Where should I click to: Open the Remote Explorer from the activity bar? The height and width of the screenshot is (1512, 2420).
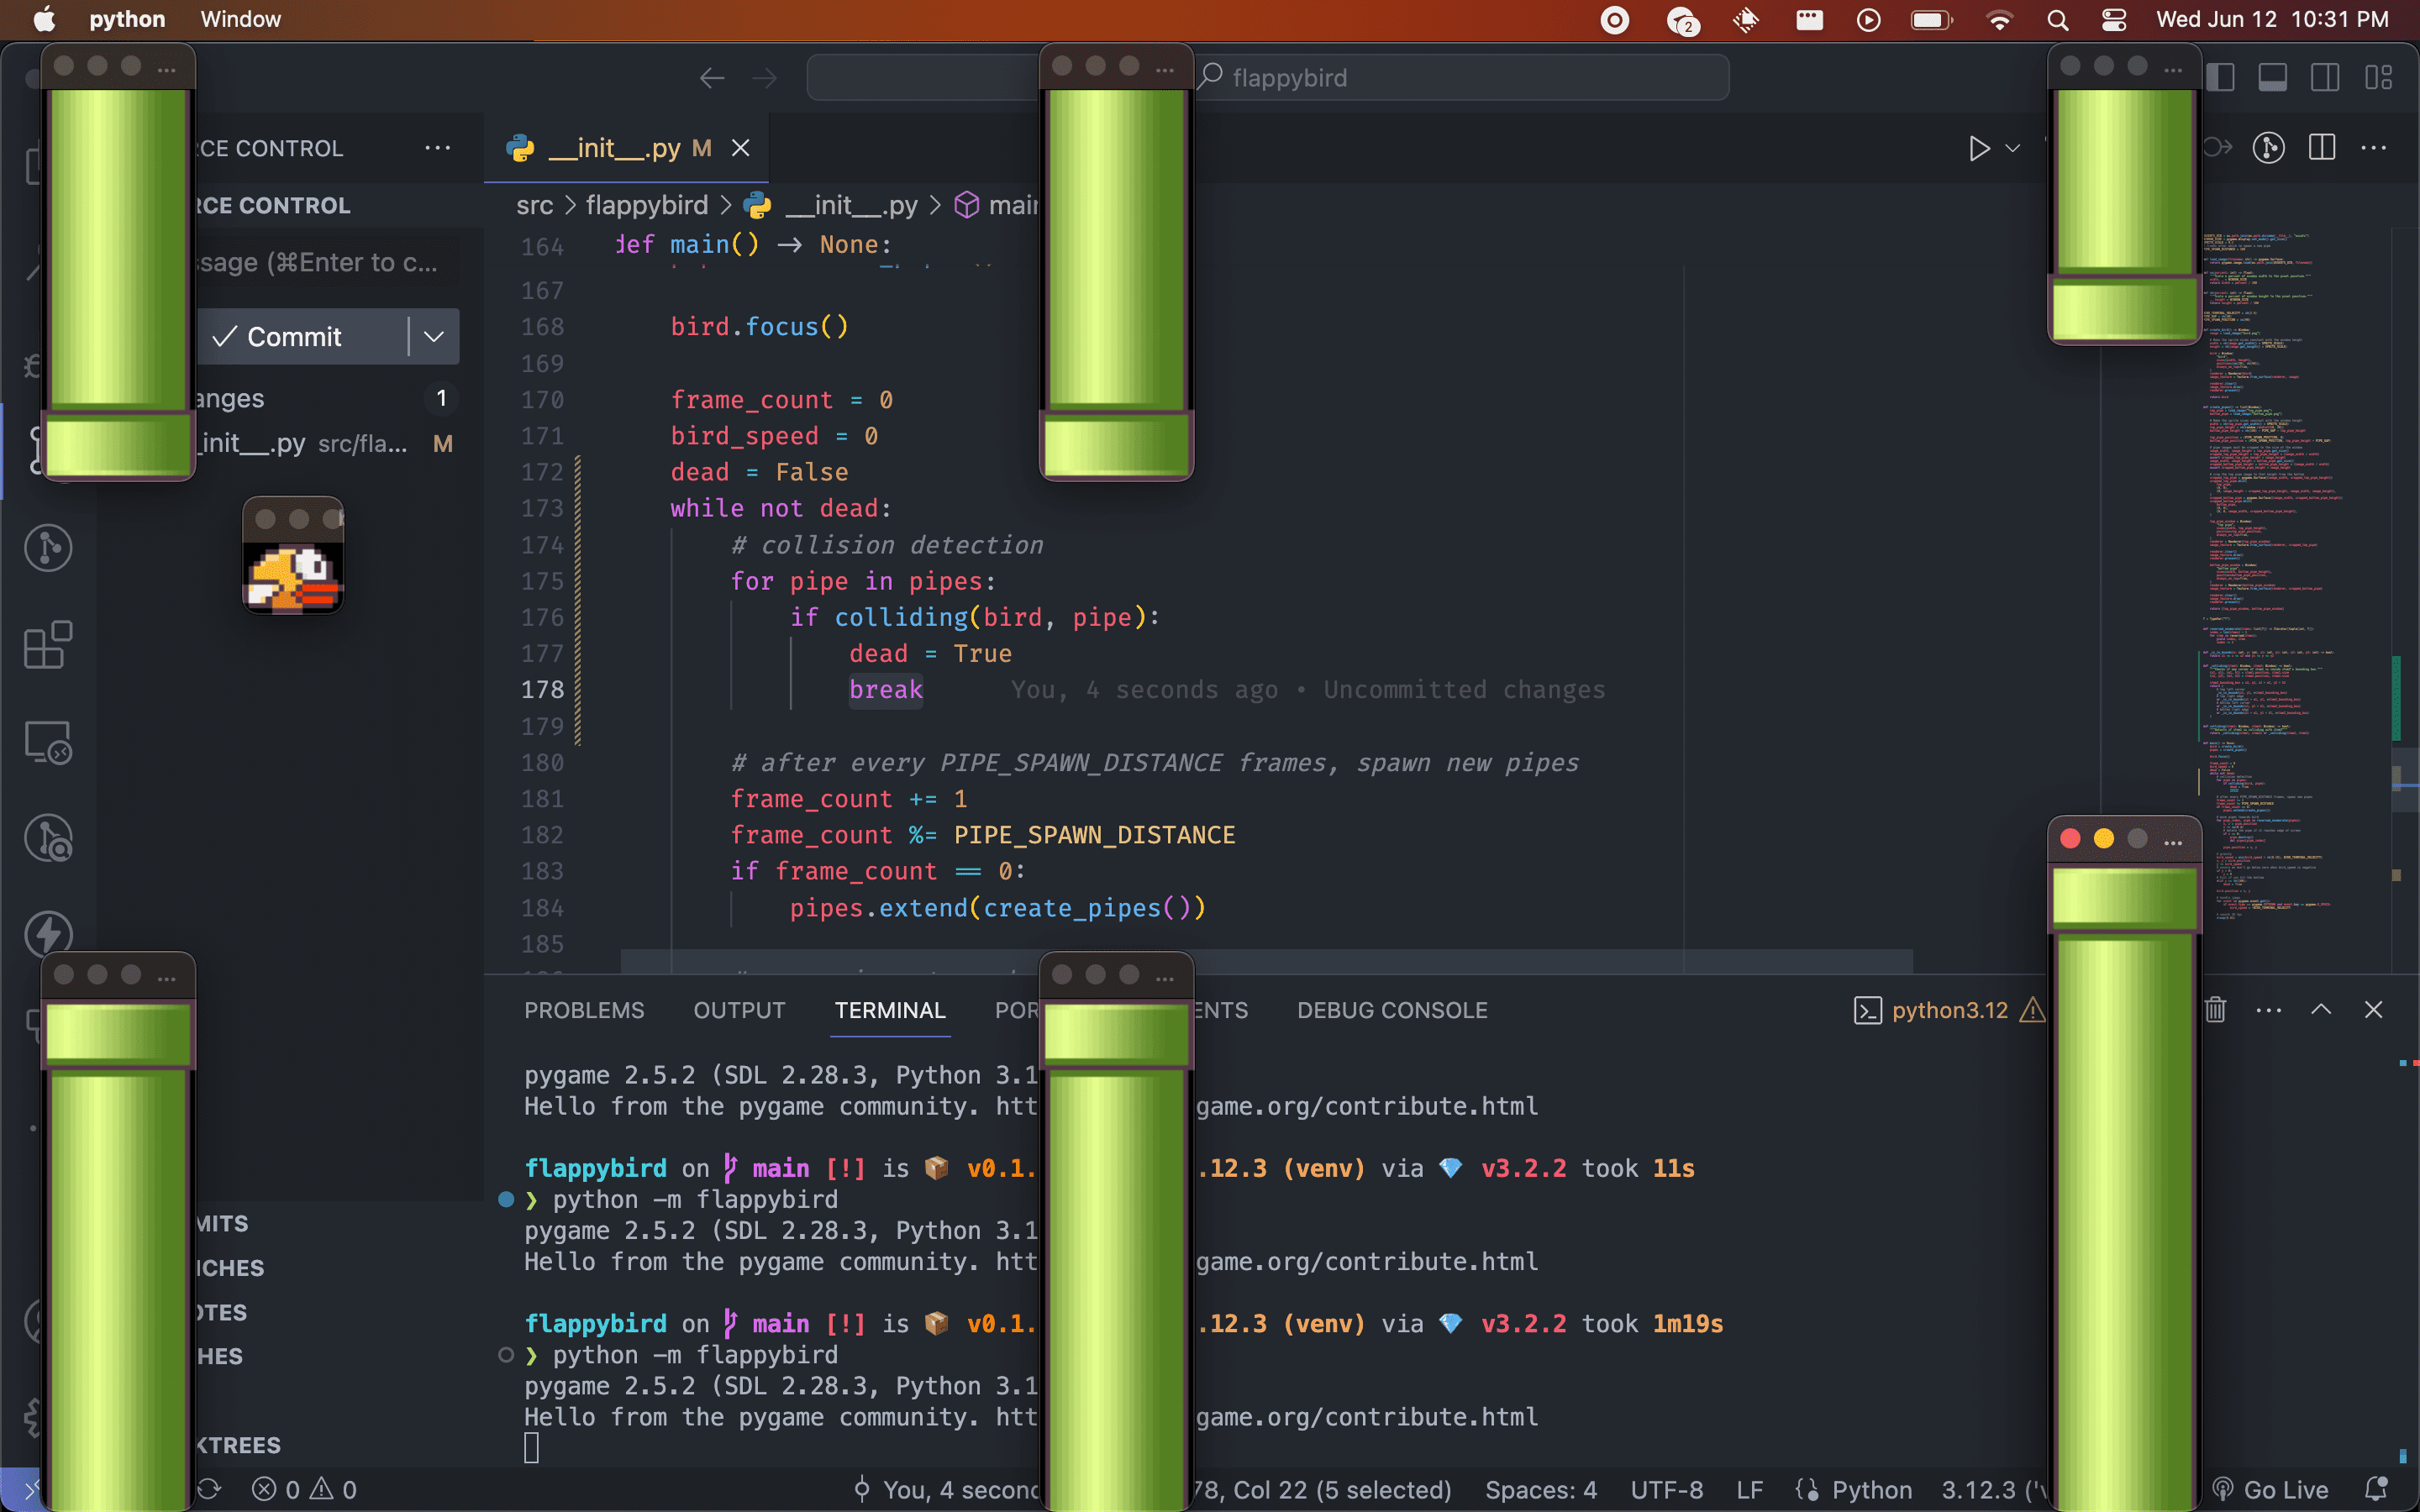46,742
